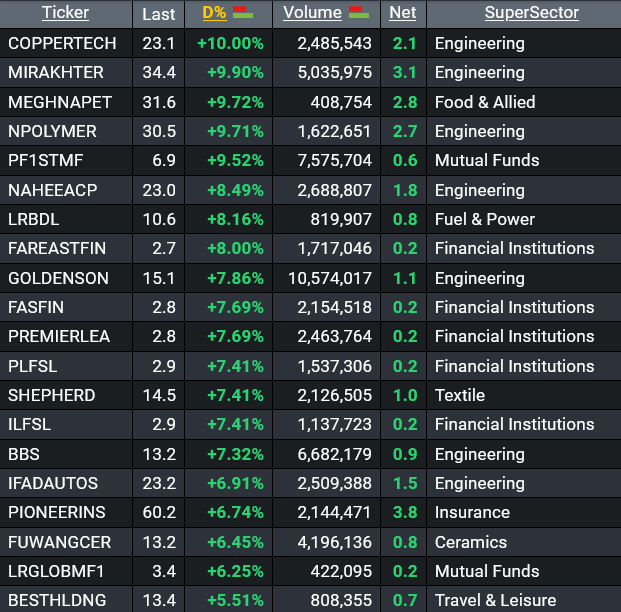The height and width of the screenshot is (612, 621).
Task: Click the PIONEERINS ticker
Action: [x=56, y=512]
